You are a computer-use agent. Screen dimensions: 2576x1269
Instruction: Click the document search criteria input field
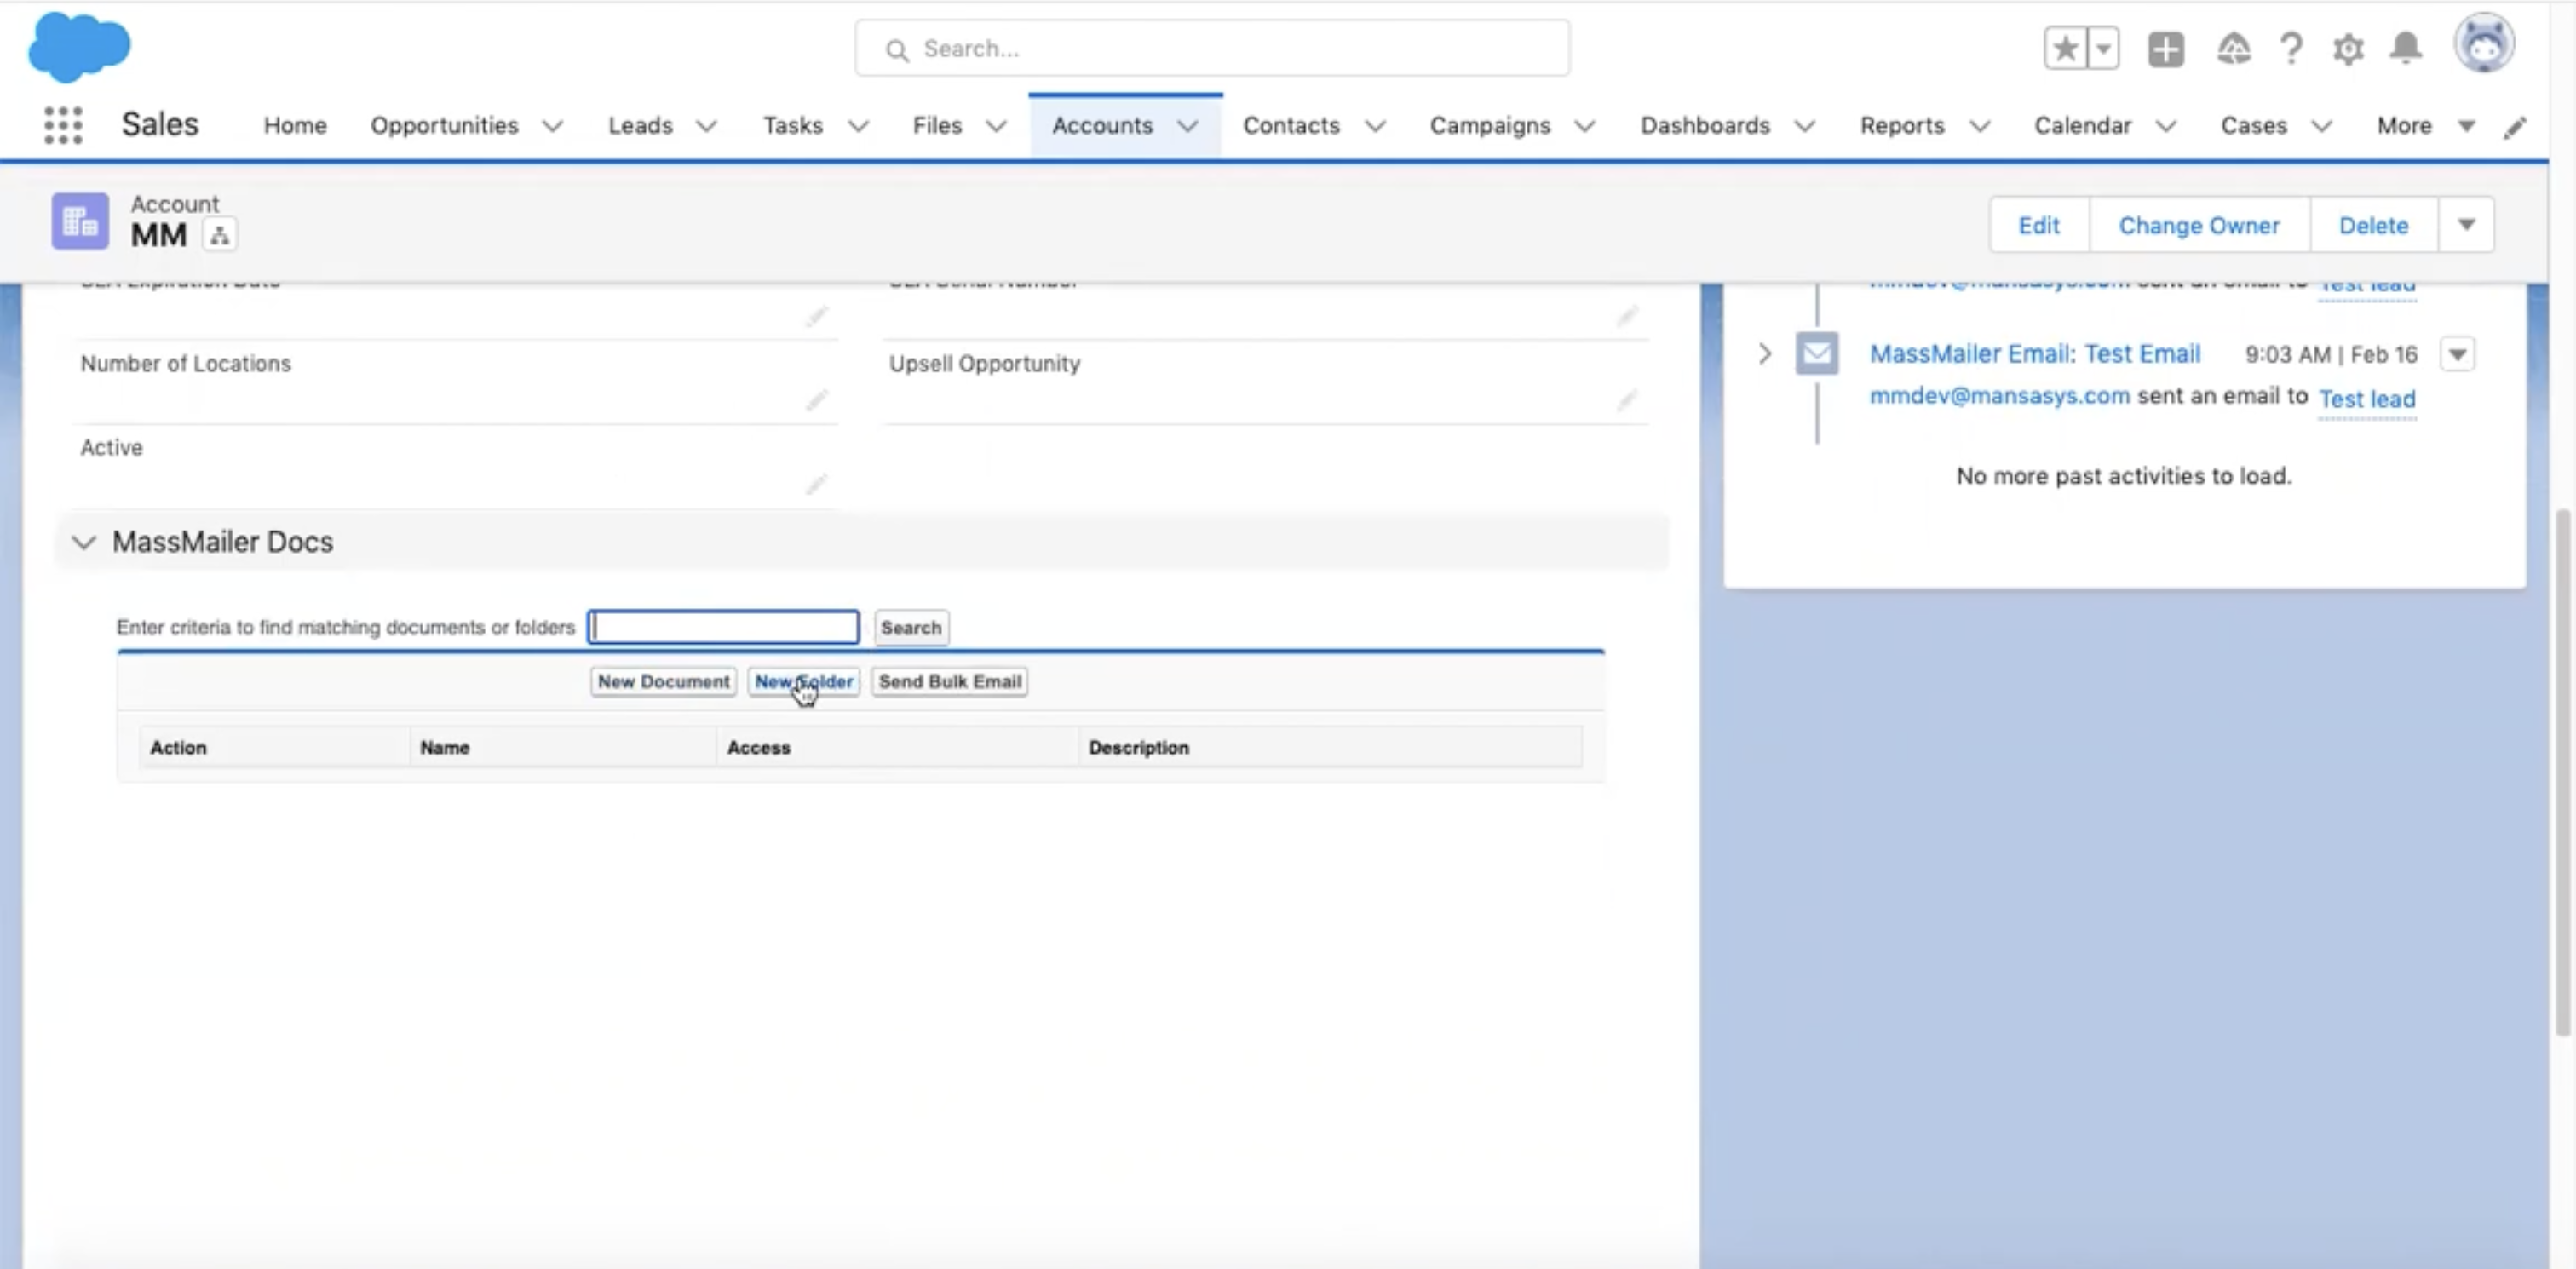pos(723,627)
